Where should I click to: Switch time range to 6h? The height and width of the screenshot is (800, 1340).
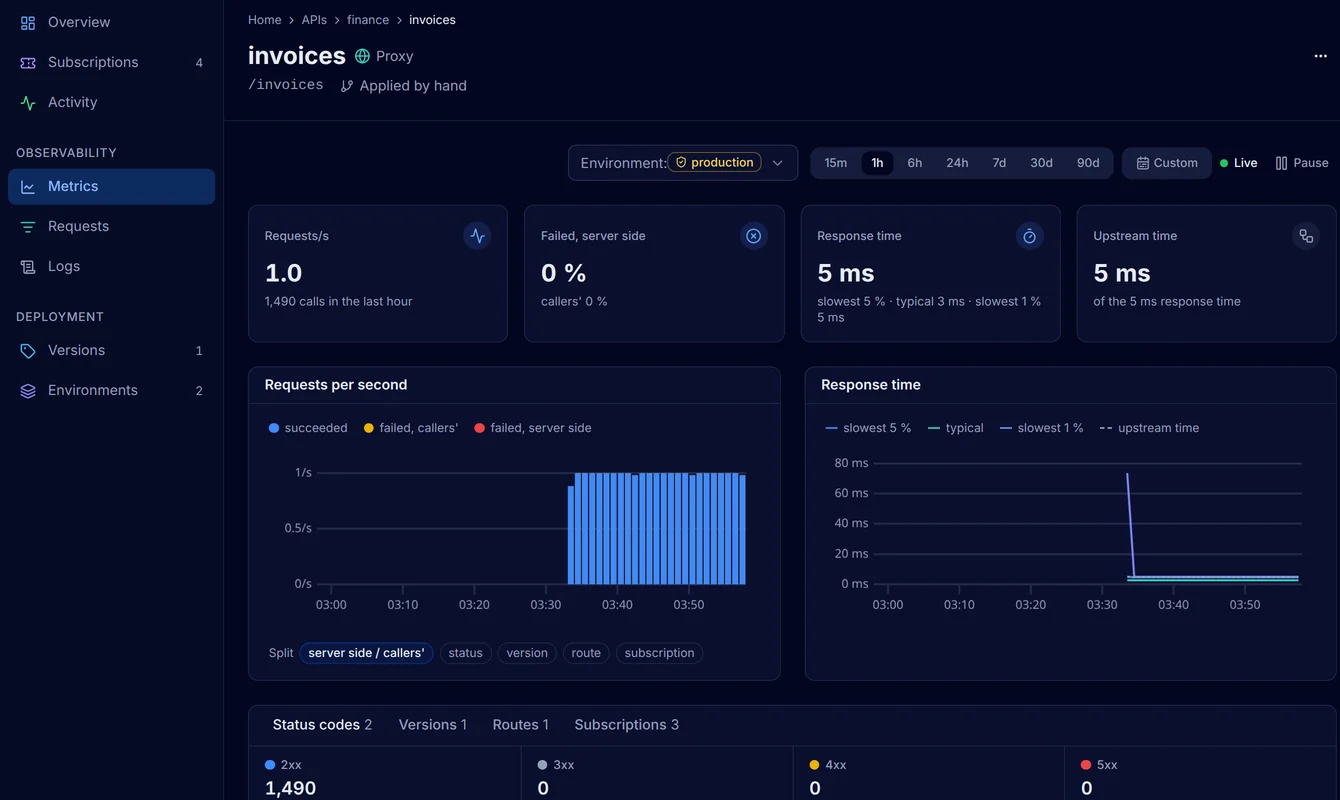point(915,163)
